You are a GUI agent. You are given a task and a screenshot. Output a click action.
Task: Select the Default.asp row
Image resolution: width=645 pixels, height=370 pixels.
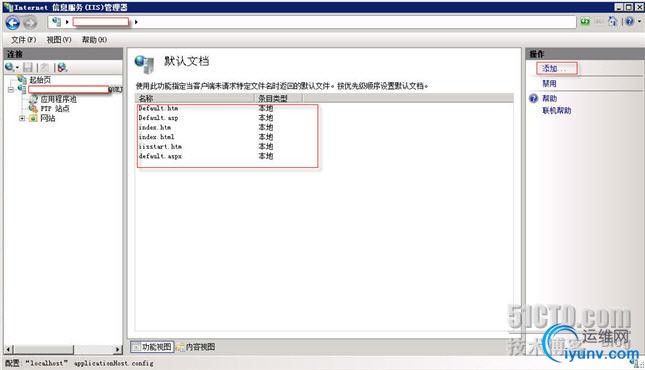pos(158,118)
